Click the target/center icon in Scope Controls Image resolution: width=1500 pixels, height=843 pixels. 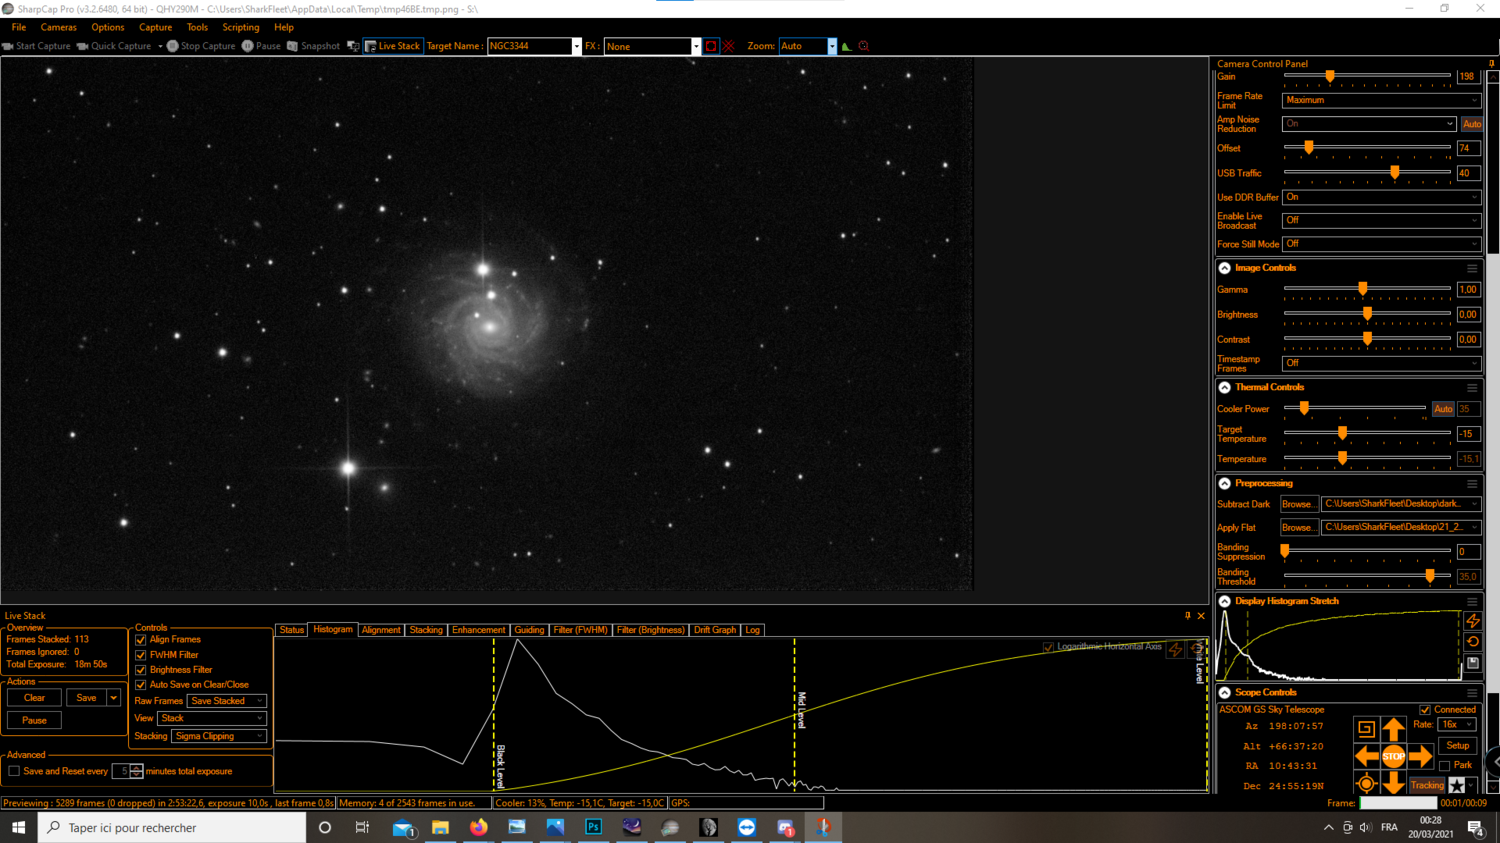(x=1366, y=783)
